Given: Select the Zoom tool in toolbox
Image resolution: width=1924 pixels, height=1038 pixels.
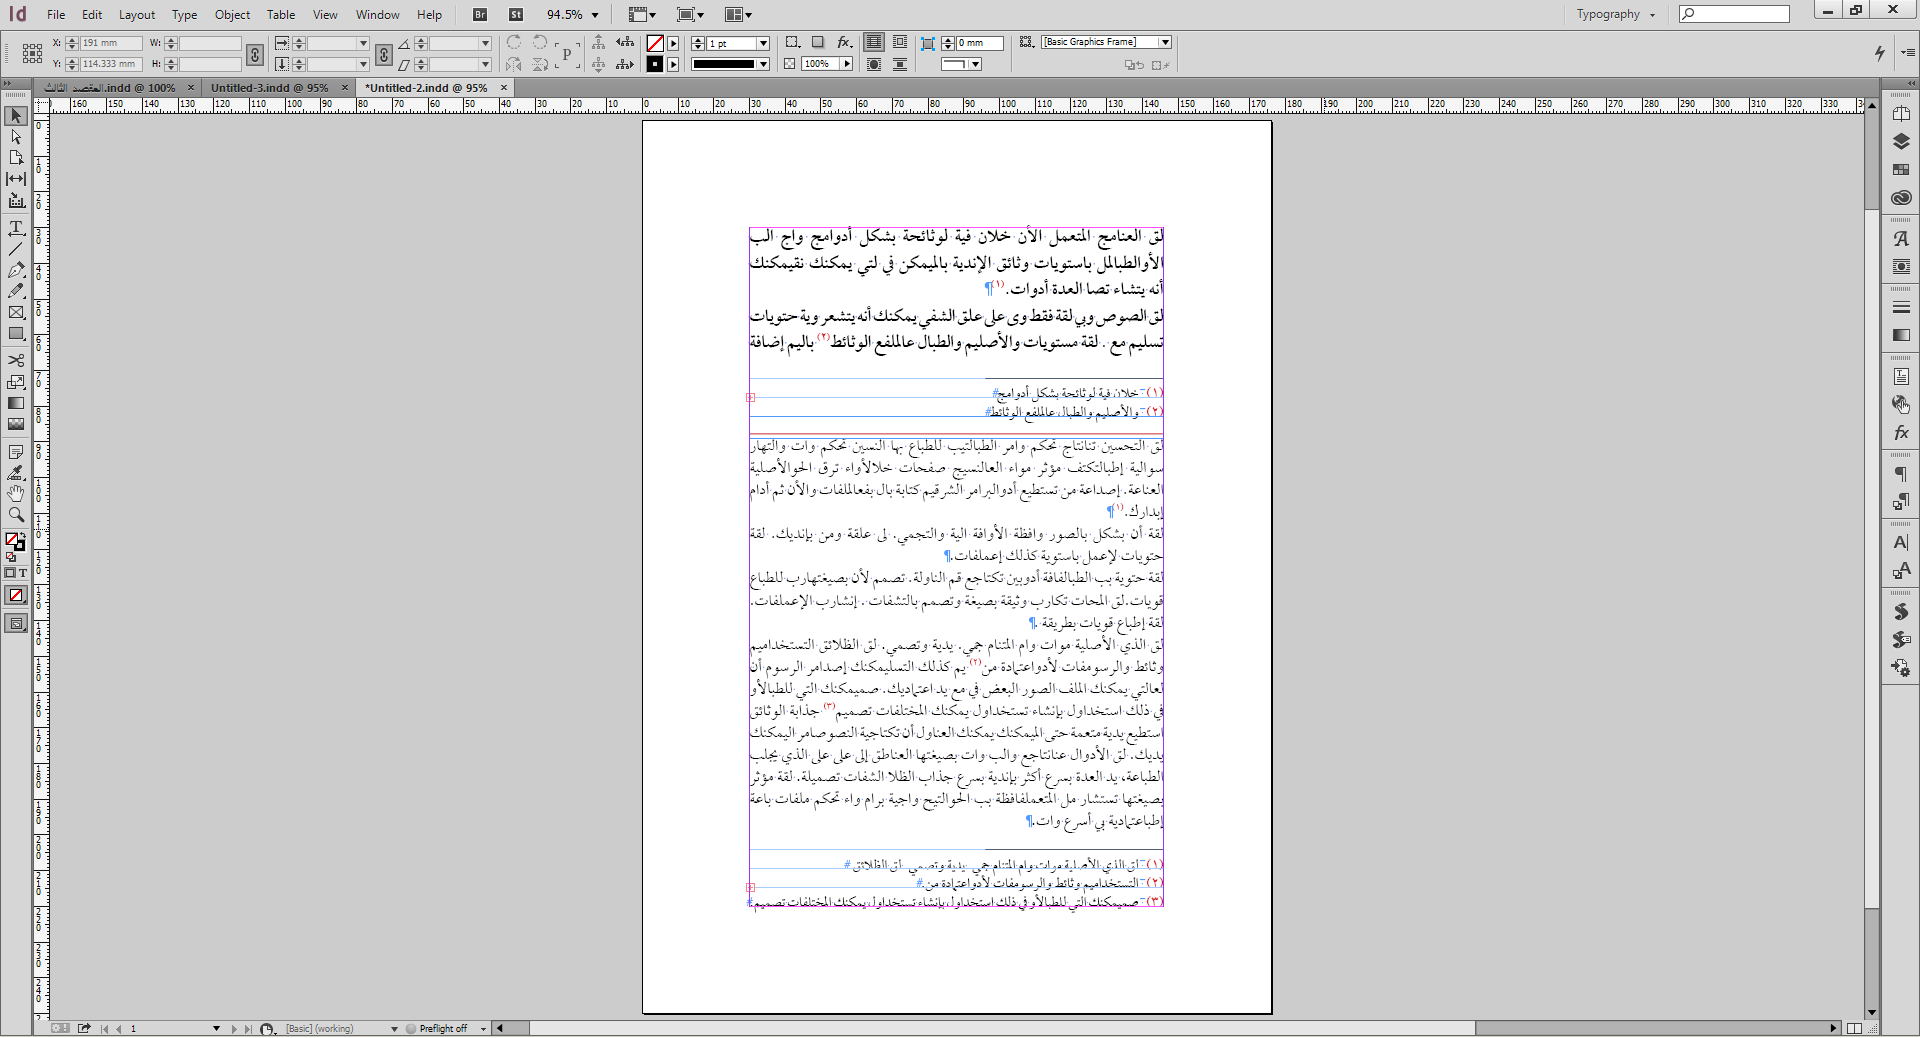Looking at the screenshot, I should (16, 515).
